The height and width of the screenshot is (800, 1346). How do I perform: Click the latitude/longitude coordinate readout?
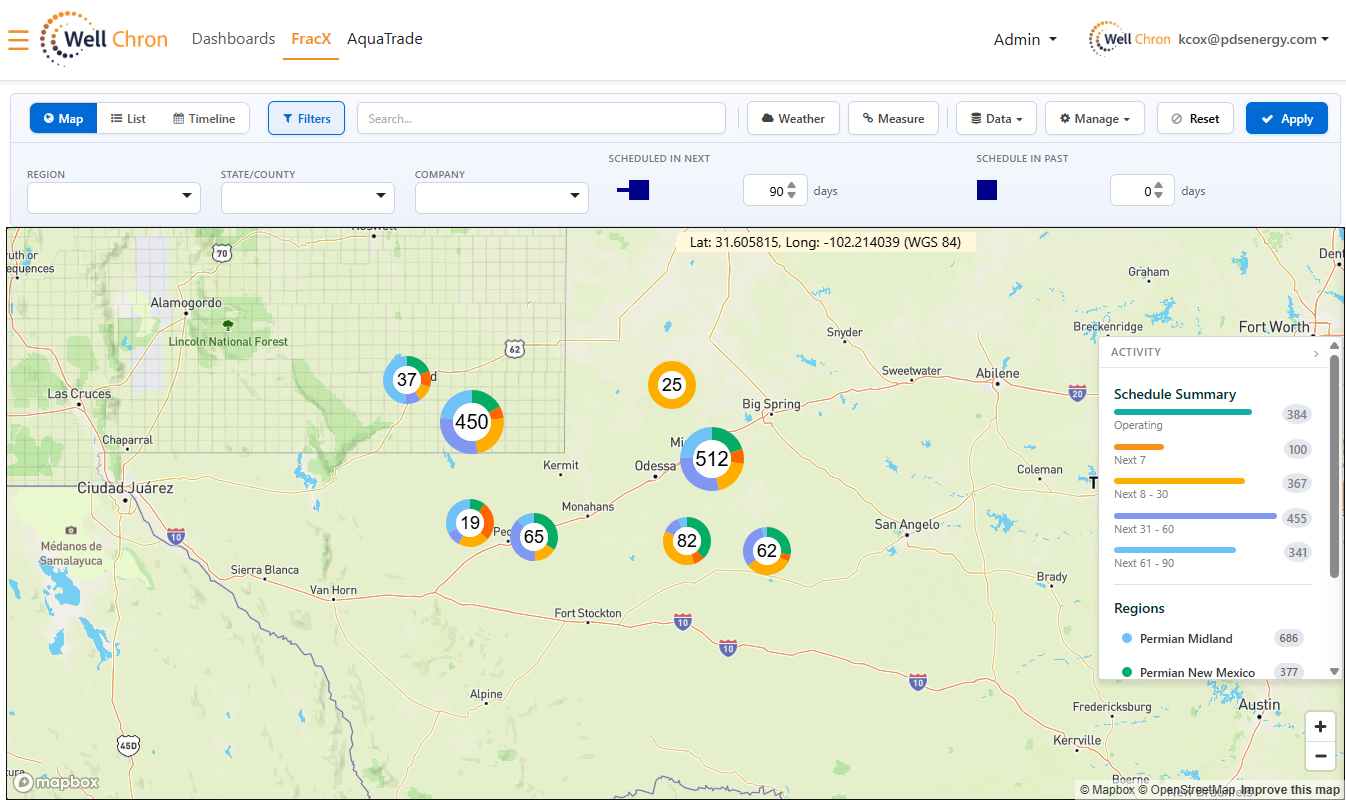click(x=825, y=241)
